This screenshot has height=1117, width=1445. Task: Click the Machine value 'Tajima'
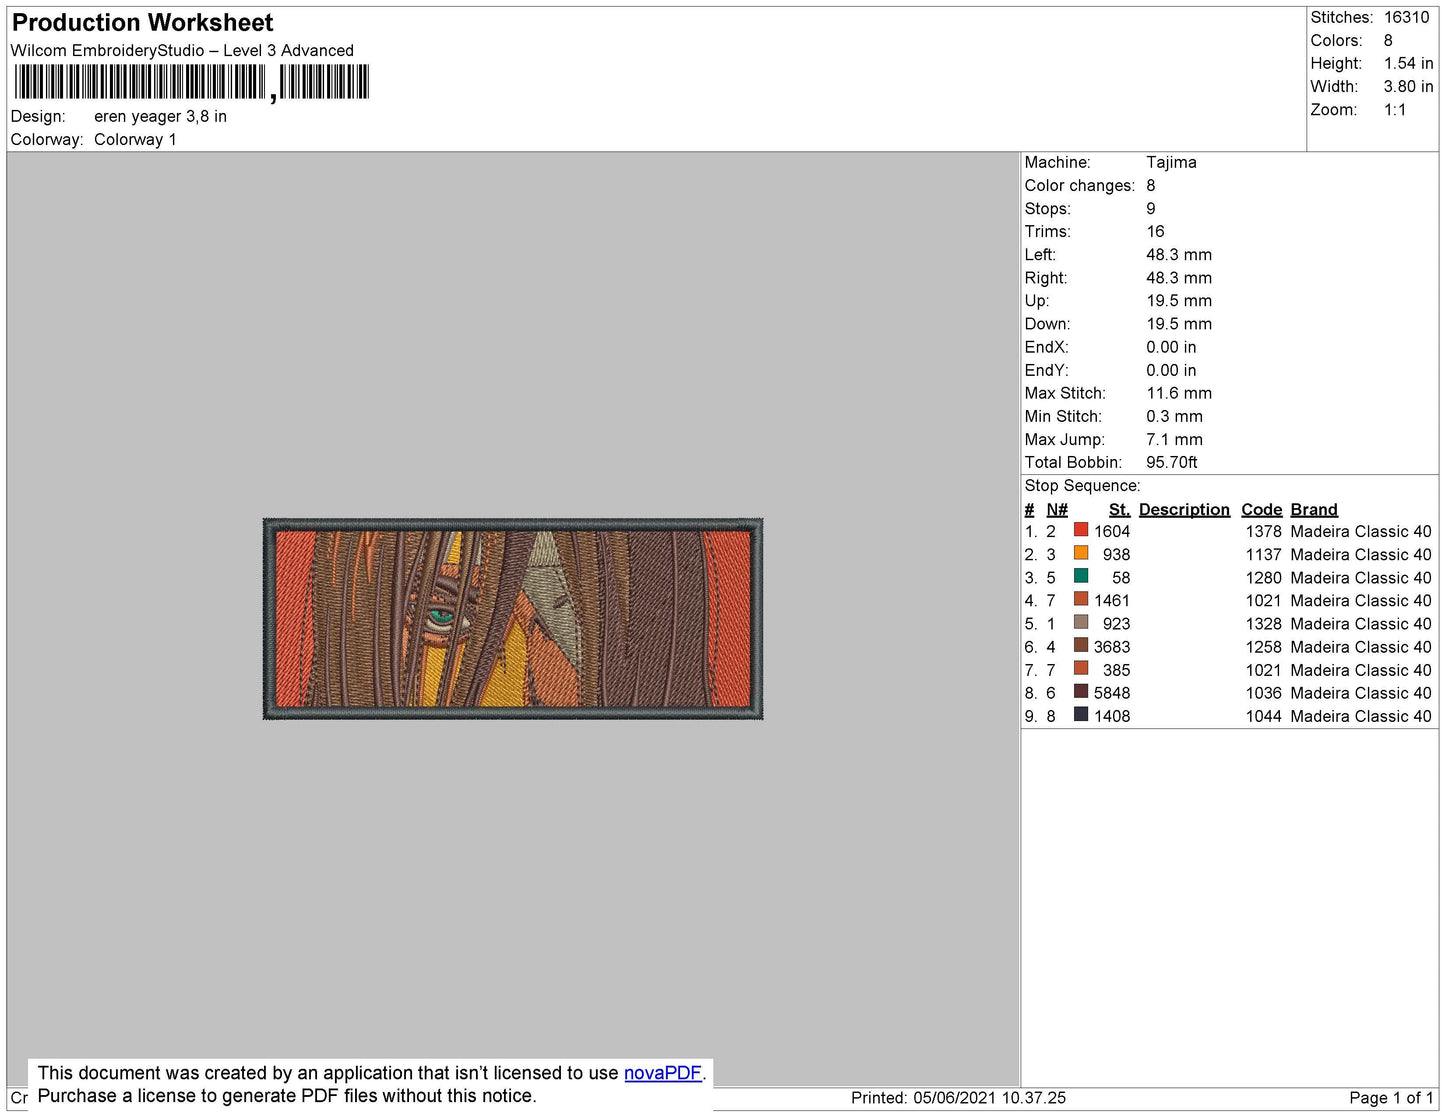pyautogui.click(x=1171, y=162)
